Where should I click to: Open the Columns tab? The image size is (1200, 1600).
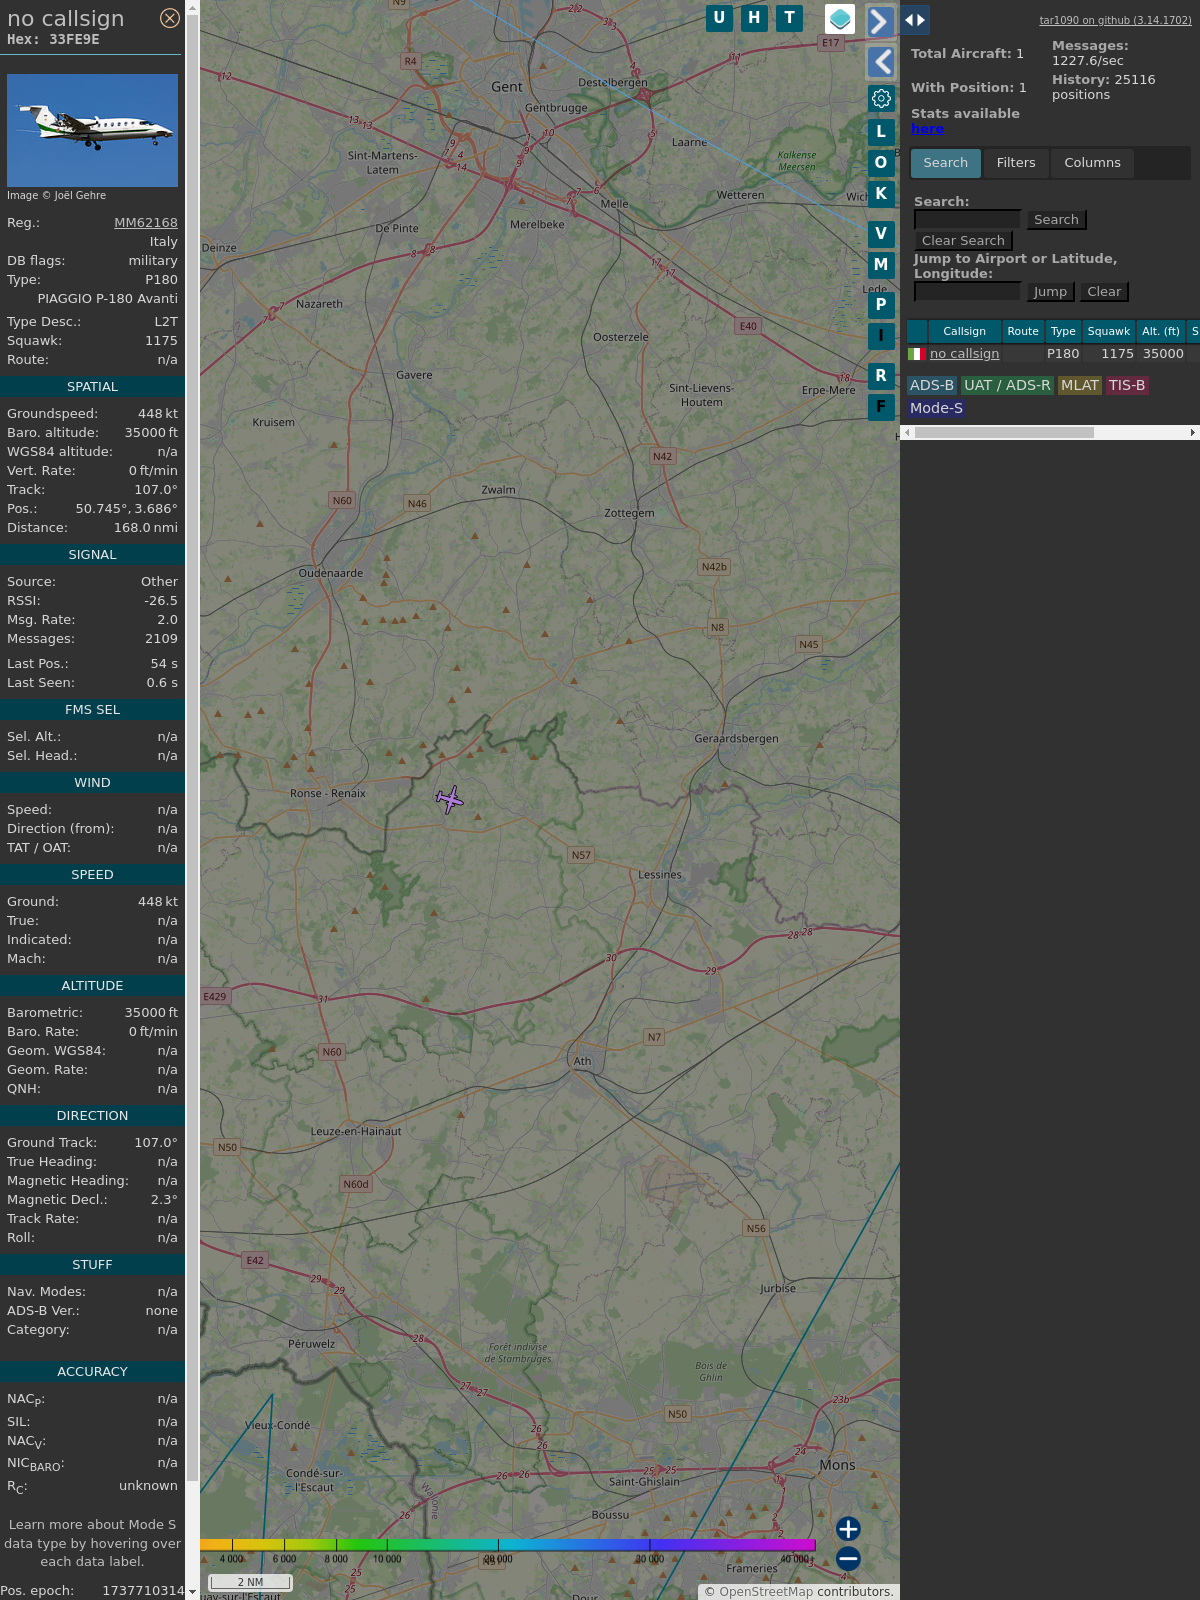point(1092,163)
